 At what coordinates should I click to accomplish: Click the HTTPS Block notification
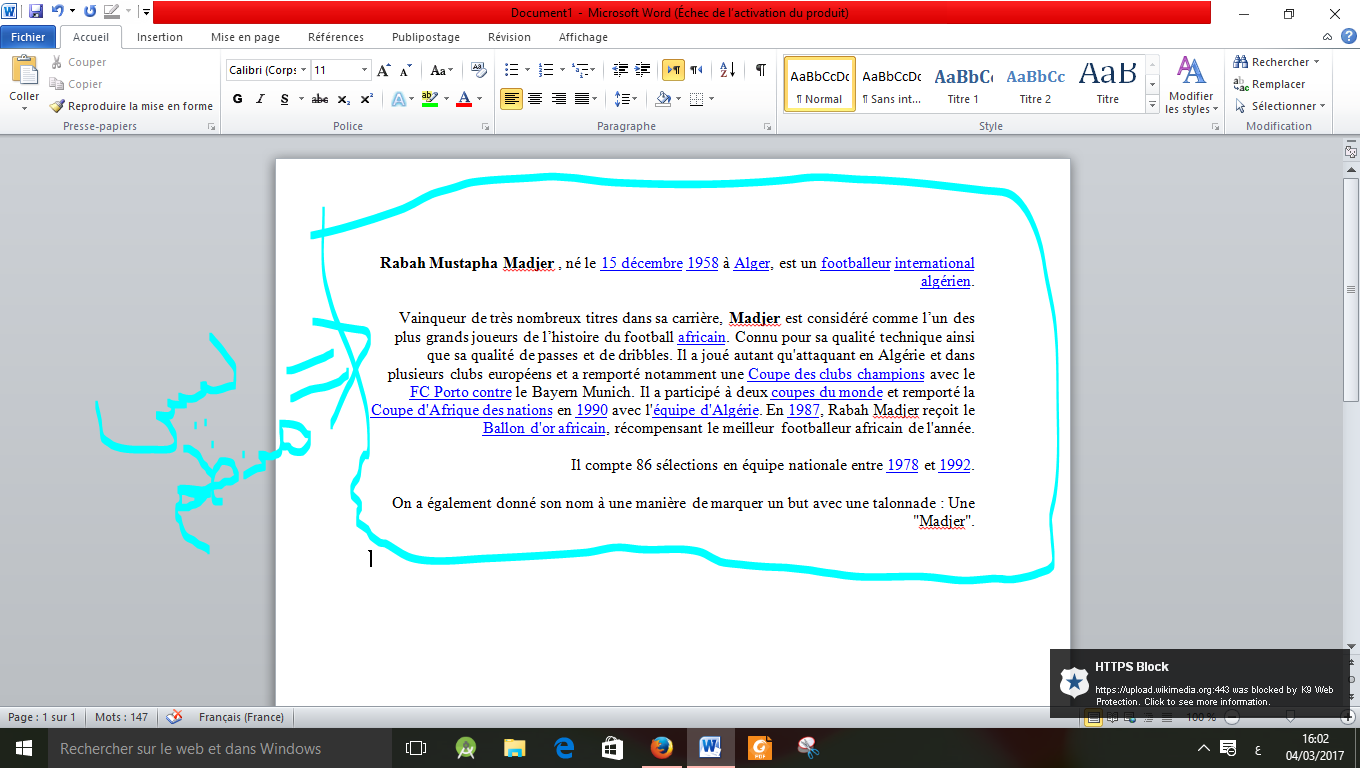(1200, 684)
